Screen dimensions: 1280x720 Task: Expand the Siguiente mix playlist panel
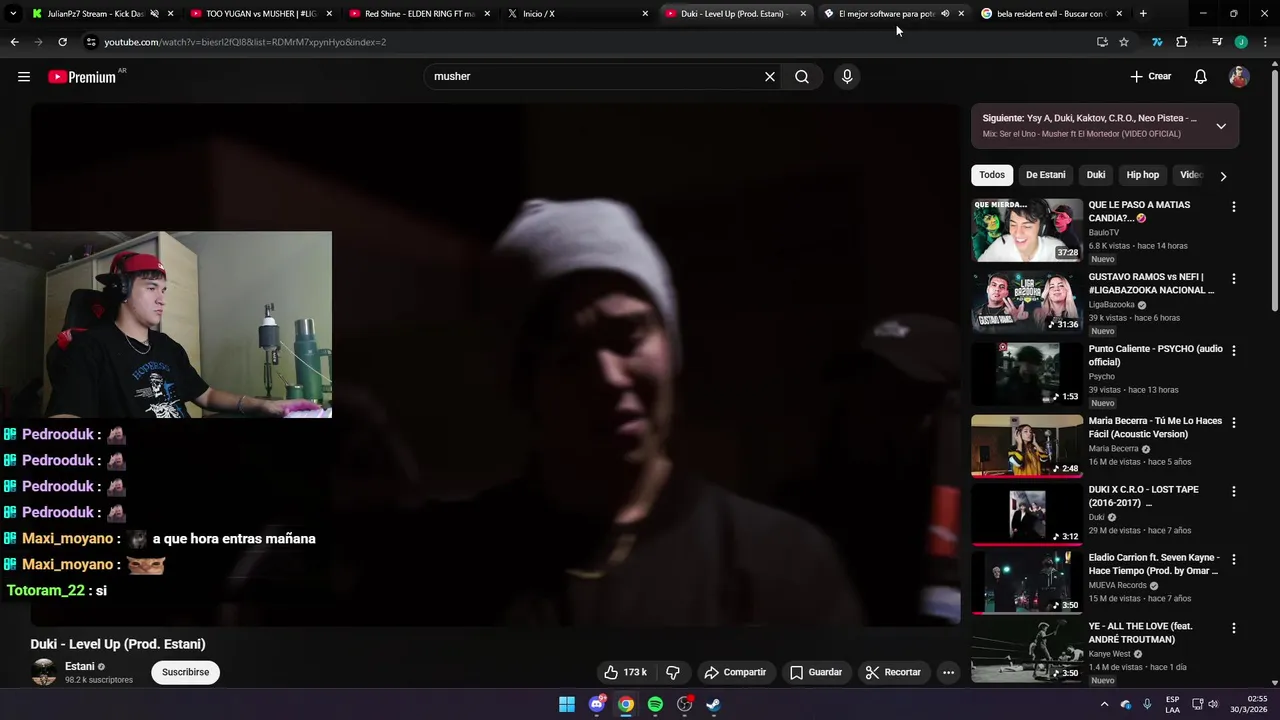click(x=1221, y=126)
